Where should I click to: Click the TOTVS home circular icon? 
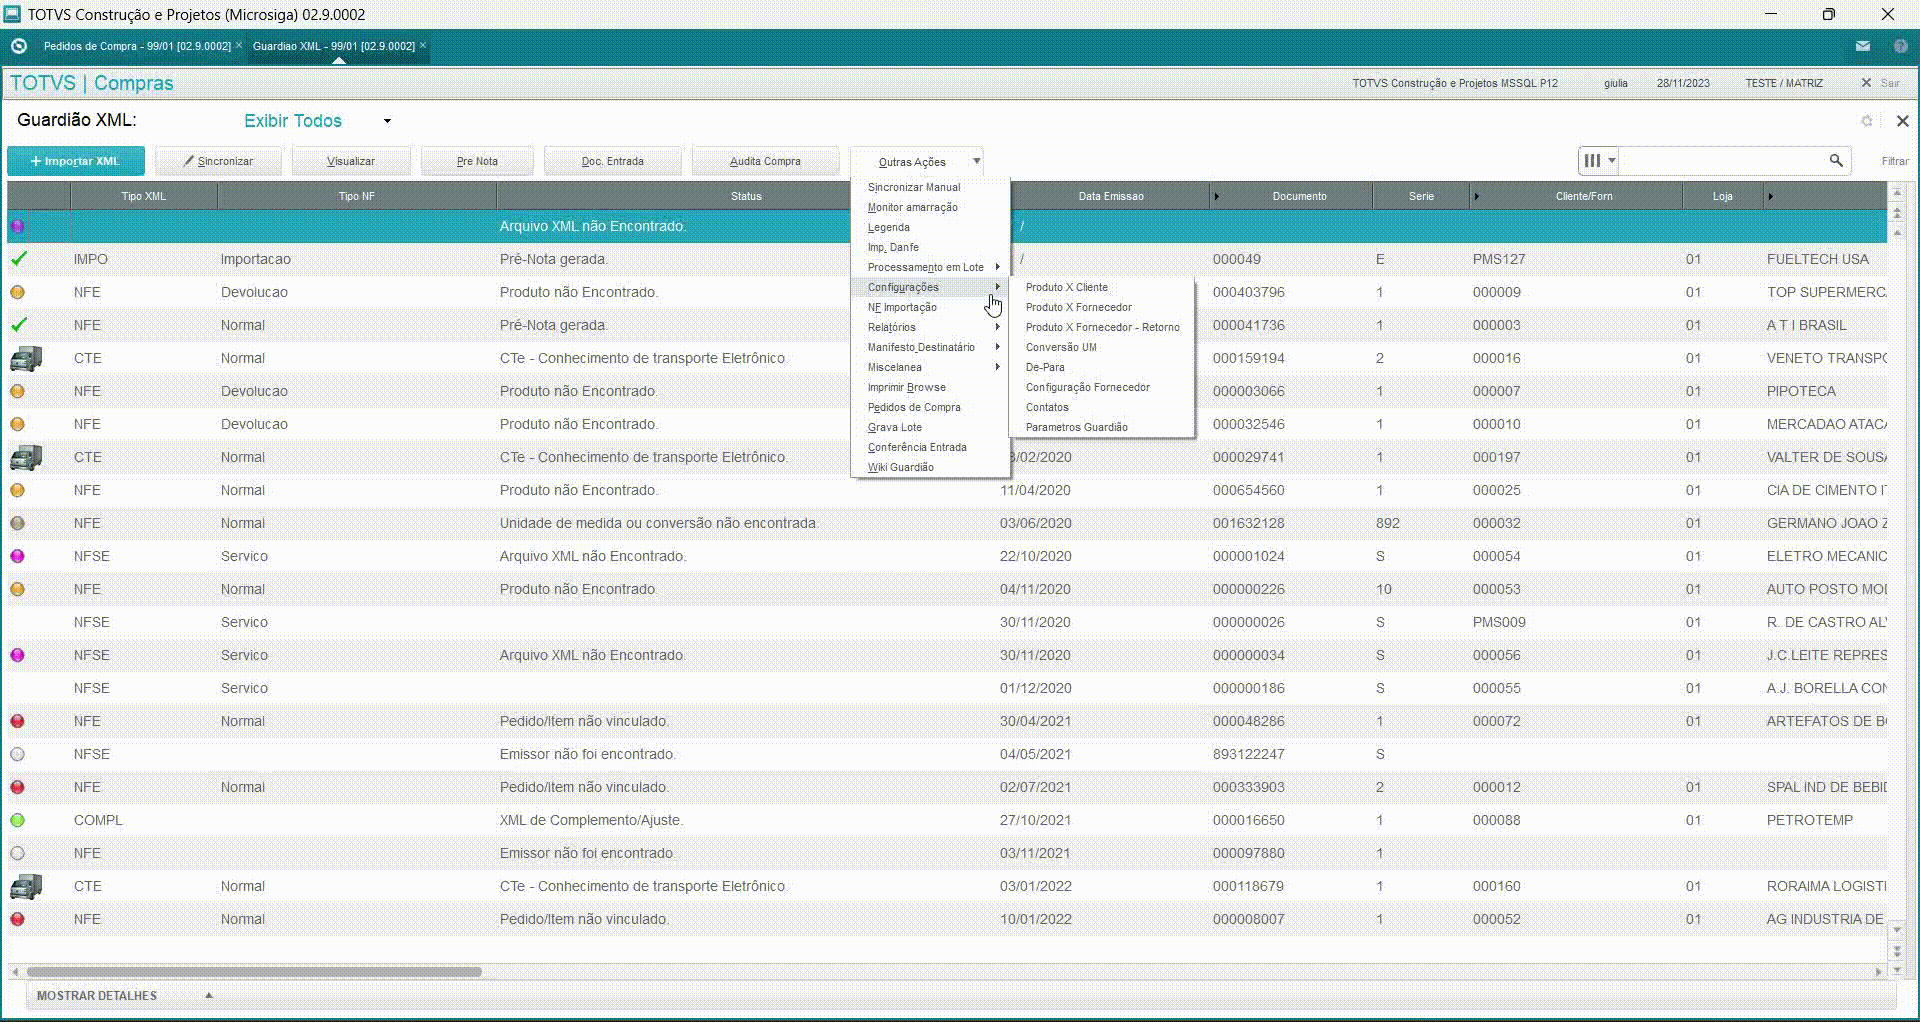(19, 46)
